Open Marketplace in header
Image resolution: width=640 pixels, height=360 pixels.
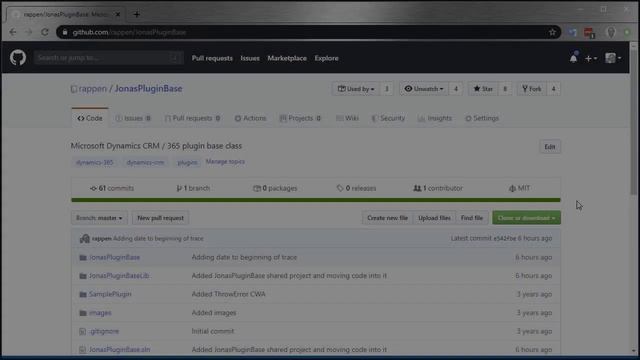pyautogui.click(x=287, y=58)
